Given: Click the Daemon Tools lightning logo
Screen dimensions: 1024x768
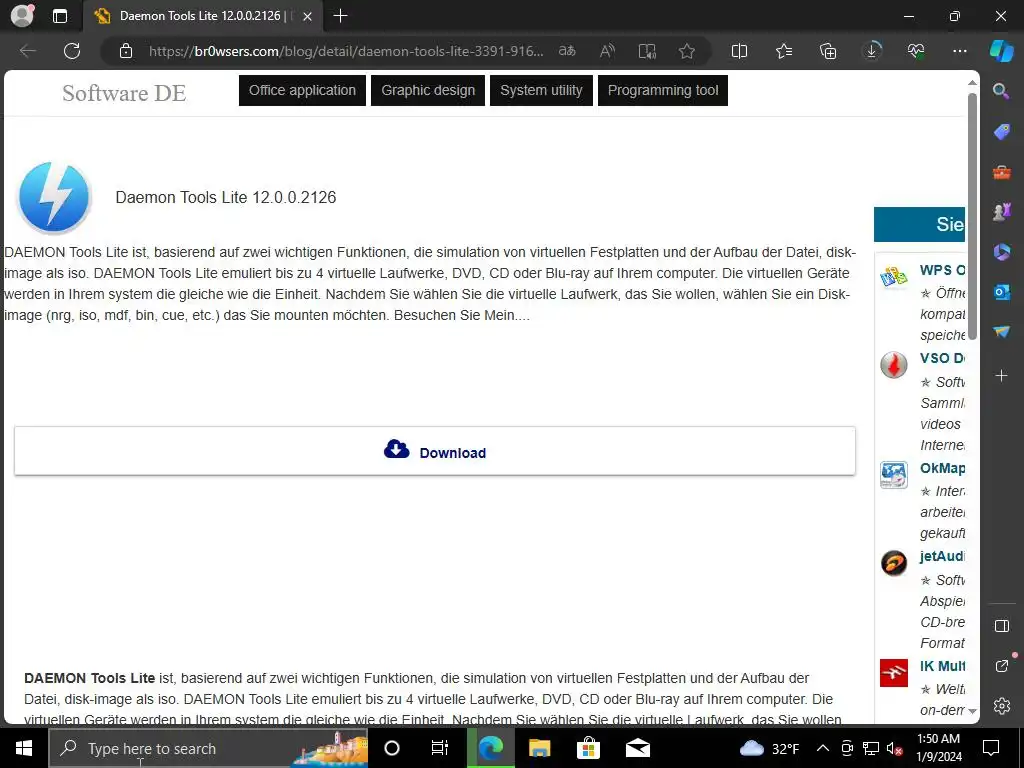Looking at the screenshot, I should pyautogui.click(x=54, y=197).
